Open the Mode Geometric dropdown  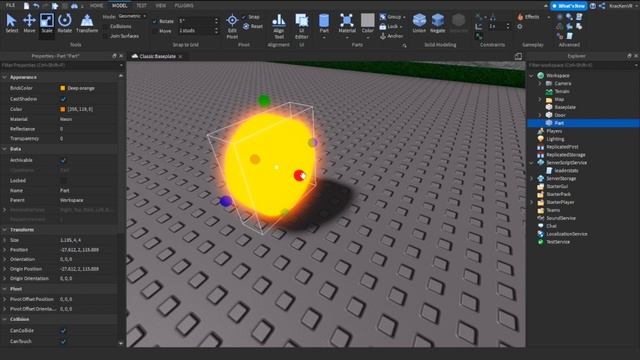pos(132,16)
